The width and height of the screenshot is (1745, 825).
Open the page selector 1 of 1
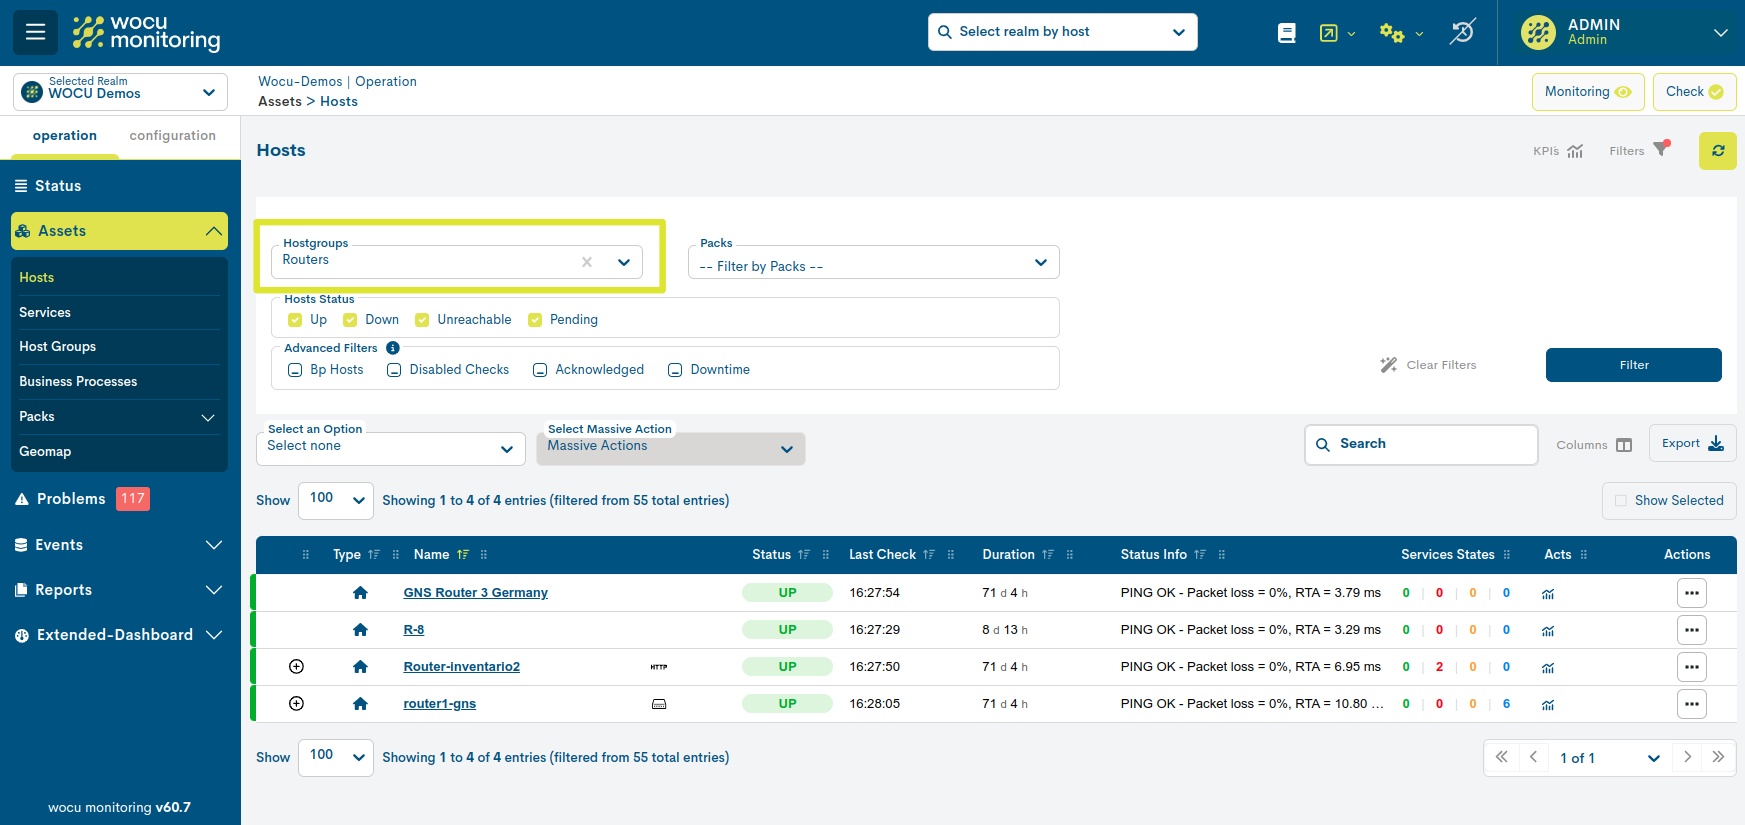point(1610,758)
